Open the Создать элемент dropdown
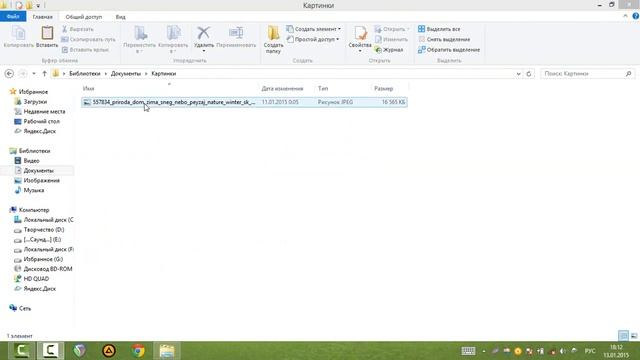 pyautogui.click(x=313, y=29)
